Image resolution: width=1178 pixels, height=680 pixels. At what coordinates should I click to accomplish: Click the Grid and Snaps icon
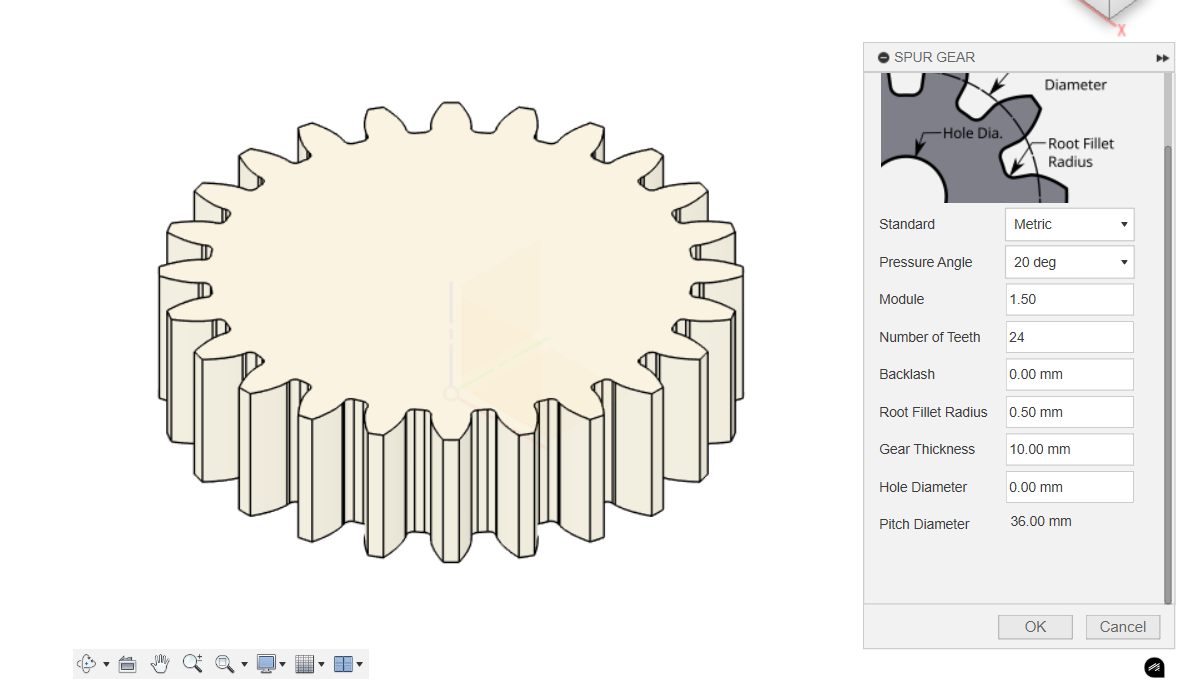pos(305,664)
